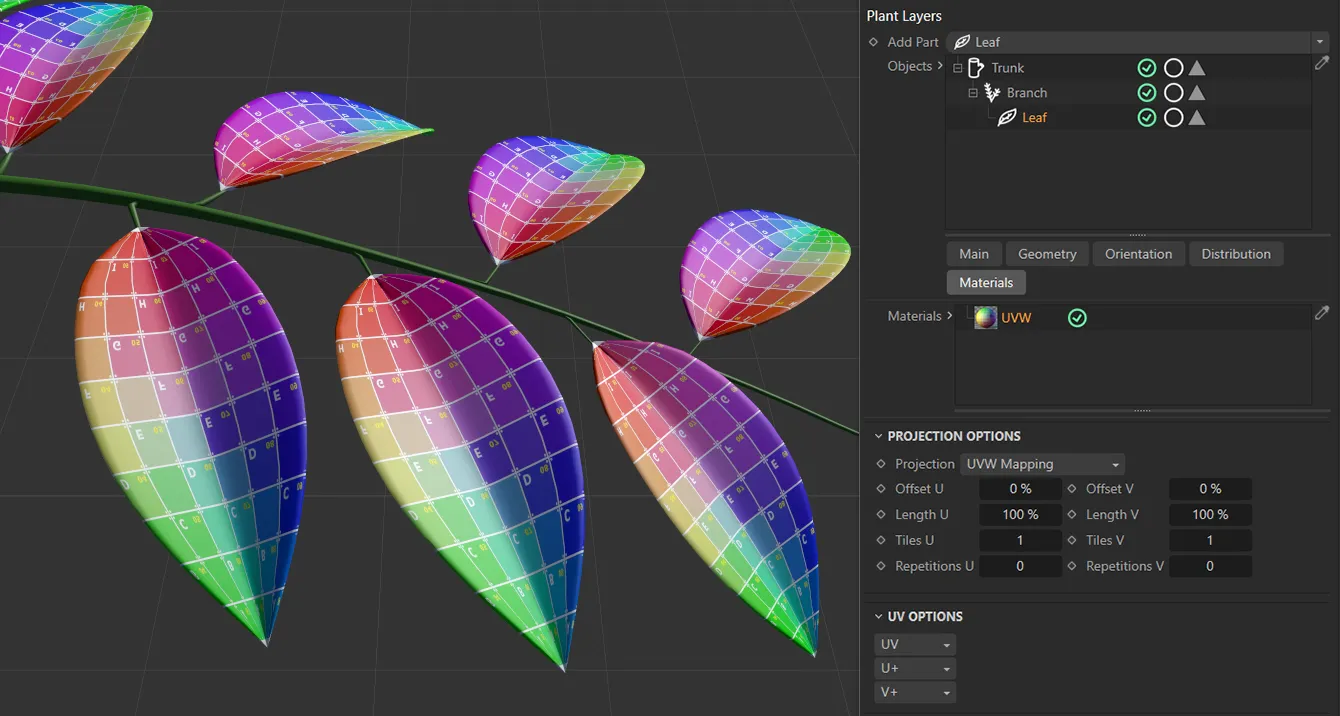Viewport: 1340px width, 716px height.
Task: Collapse the PROJECTION OPTIONS section
Action: pos(879,435)
